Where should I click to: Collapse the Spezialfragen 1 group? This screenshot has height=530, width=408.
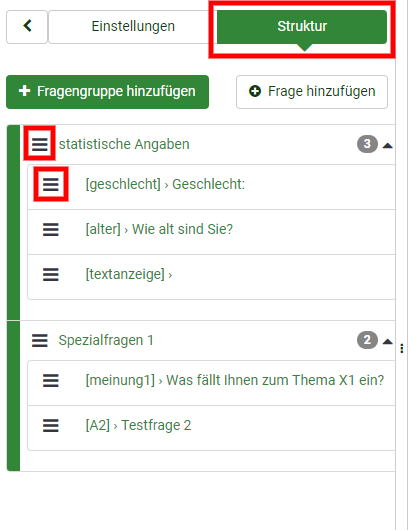[x=387, y=342]
